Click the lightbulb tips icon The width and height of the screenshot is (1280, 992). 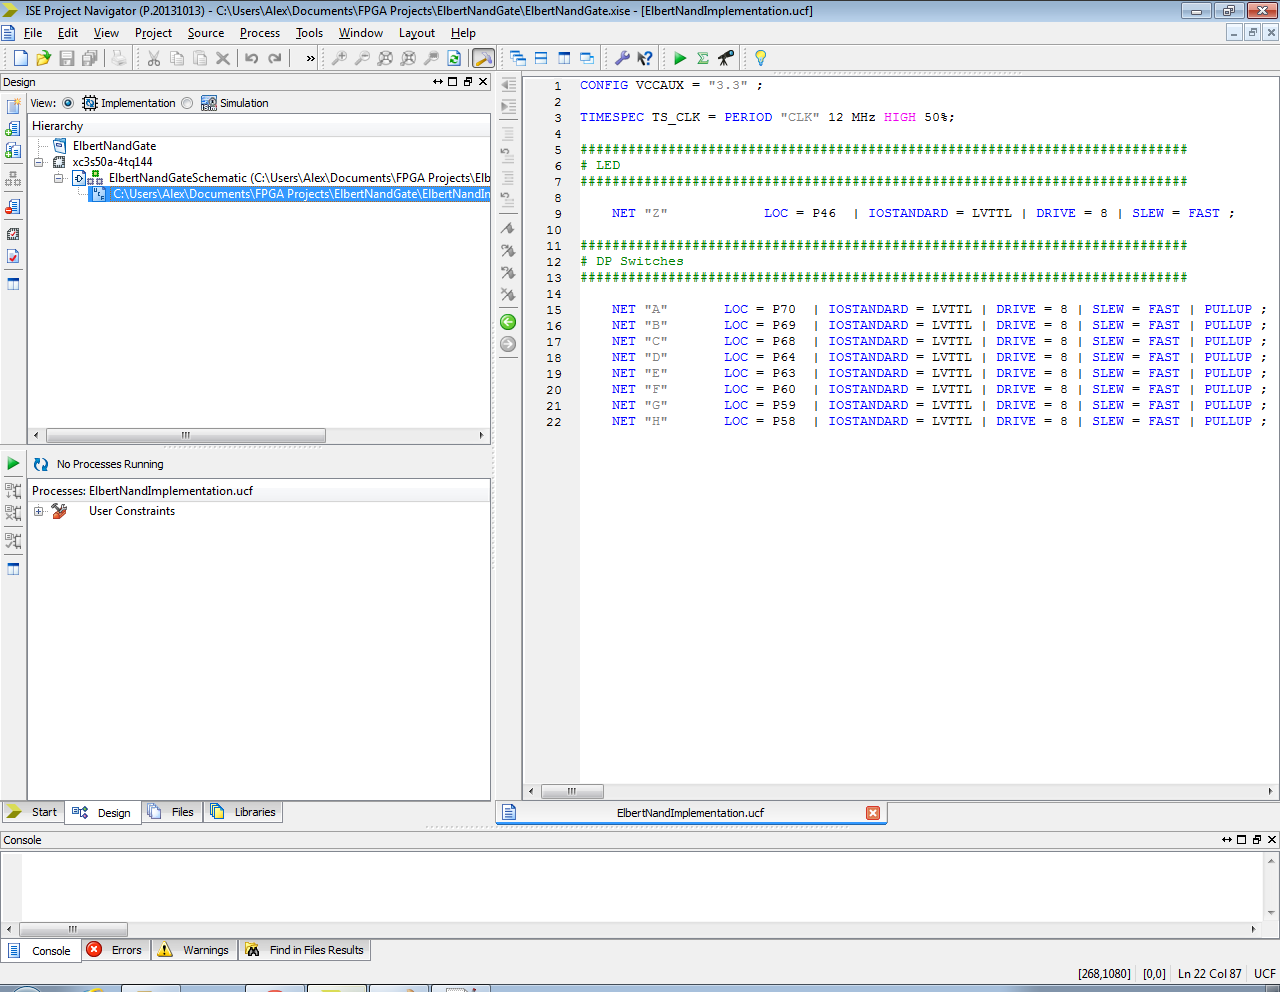pyautogui.click(x=760, y=58)
